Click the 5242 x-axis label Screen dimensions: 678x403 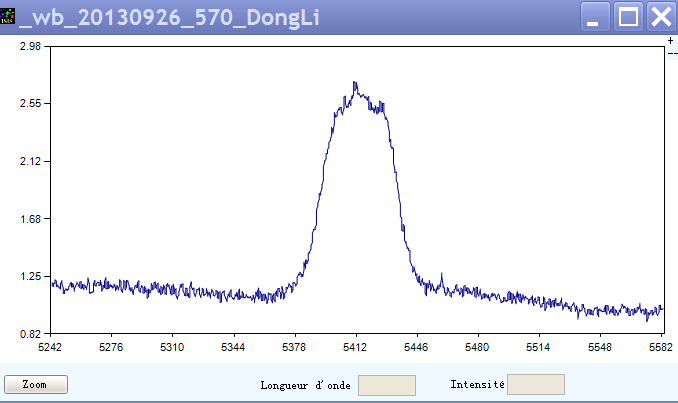(50, 347)
